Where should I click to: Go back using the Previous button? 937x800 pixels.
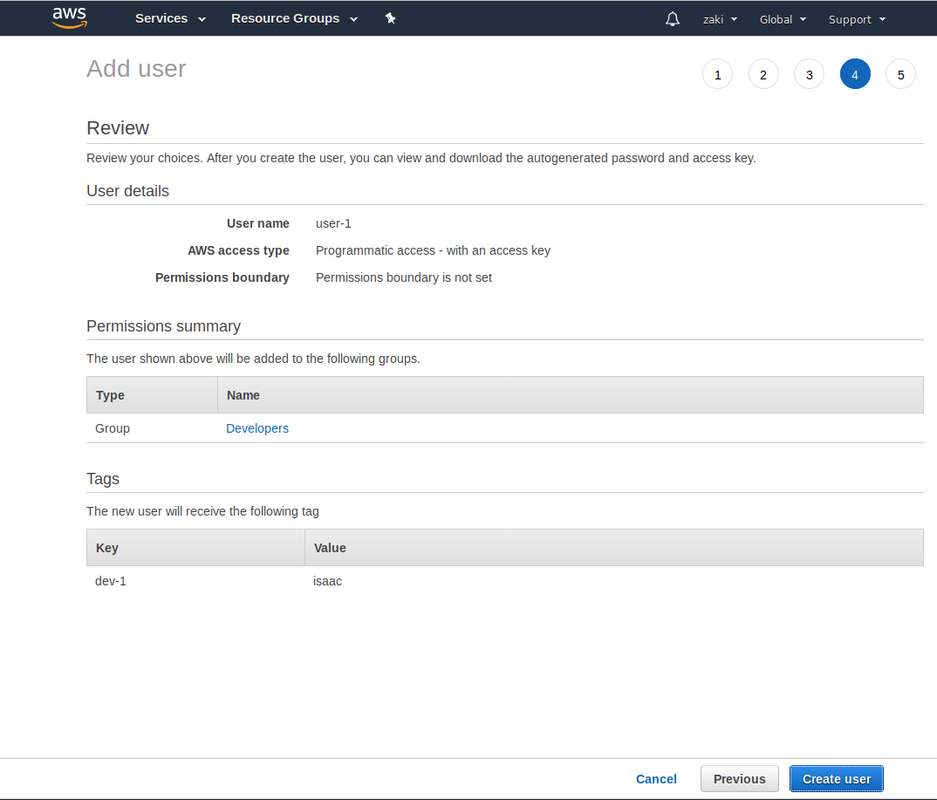(x=739, y=778)
